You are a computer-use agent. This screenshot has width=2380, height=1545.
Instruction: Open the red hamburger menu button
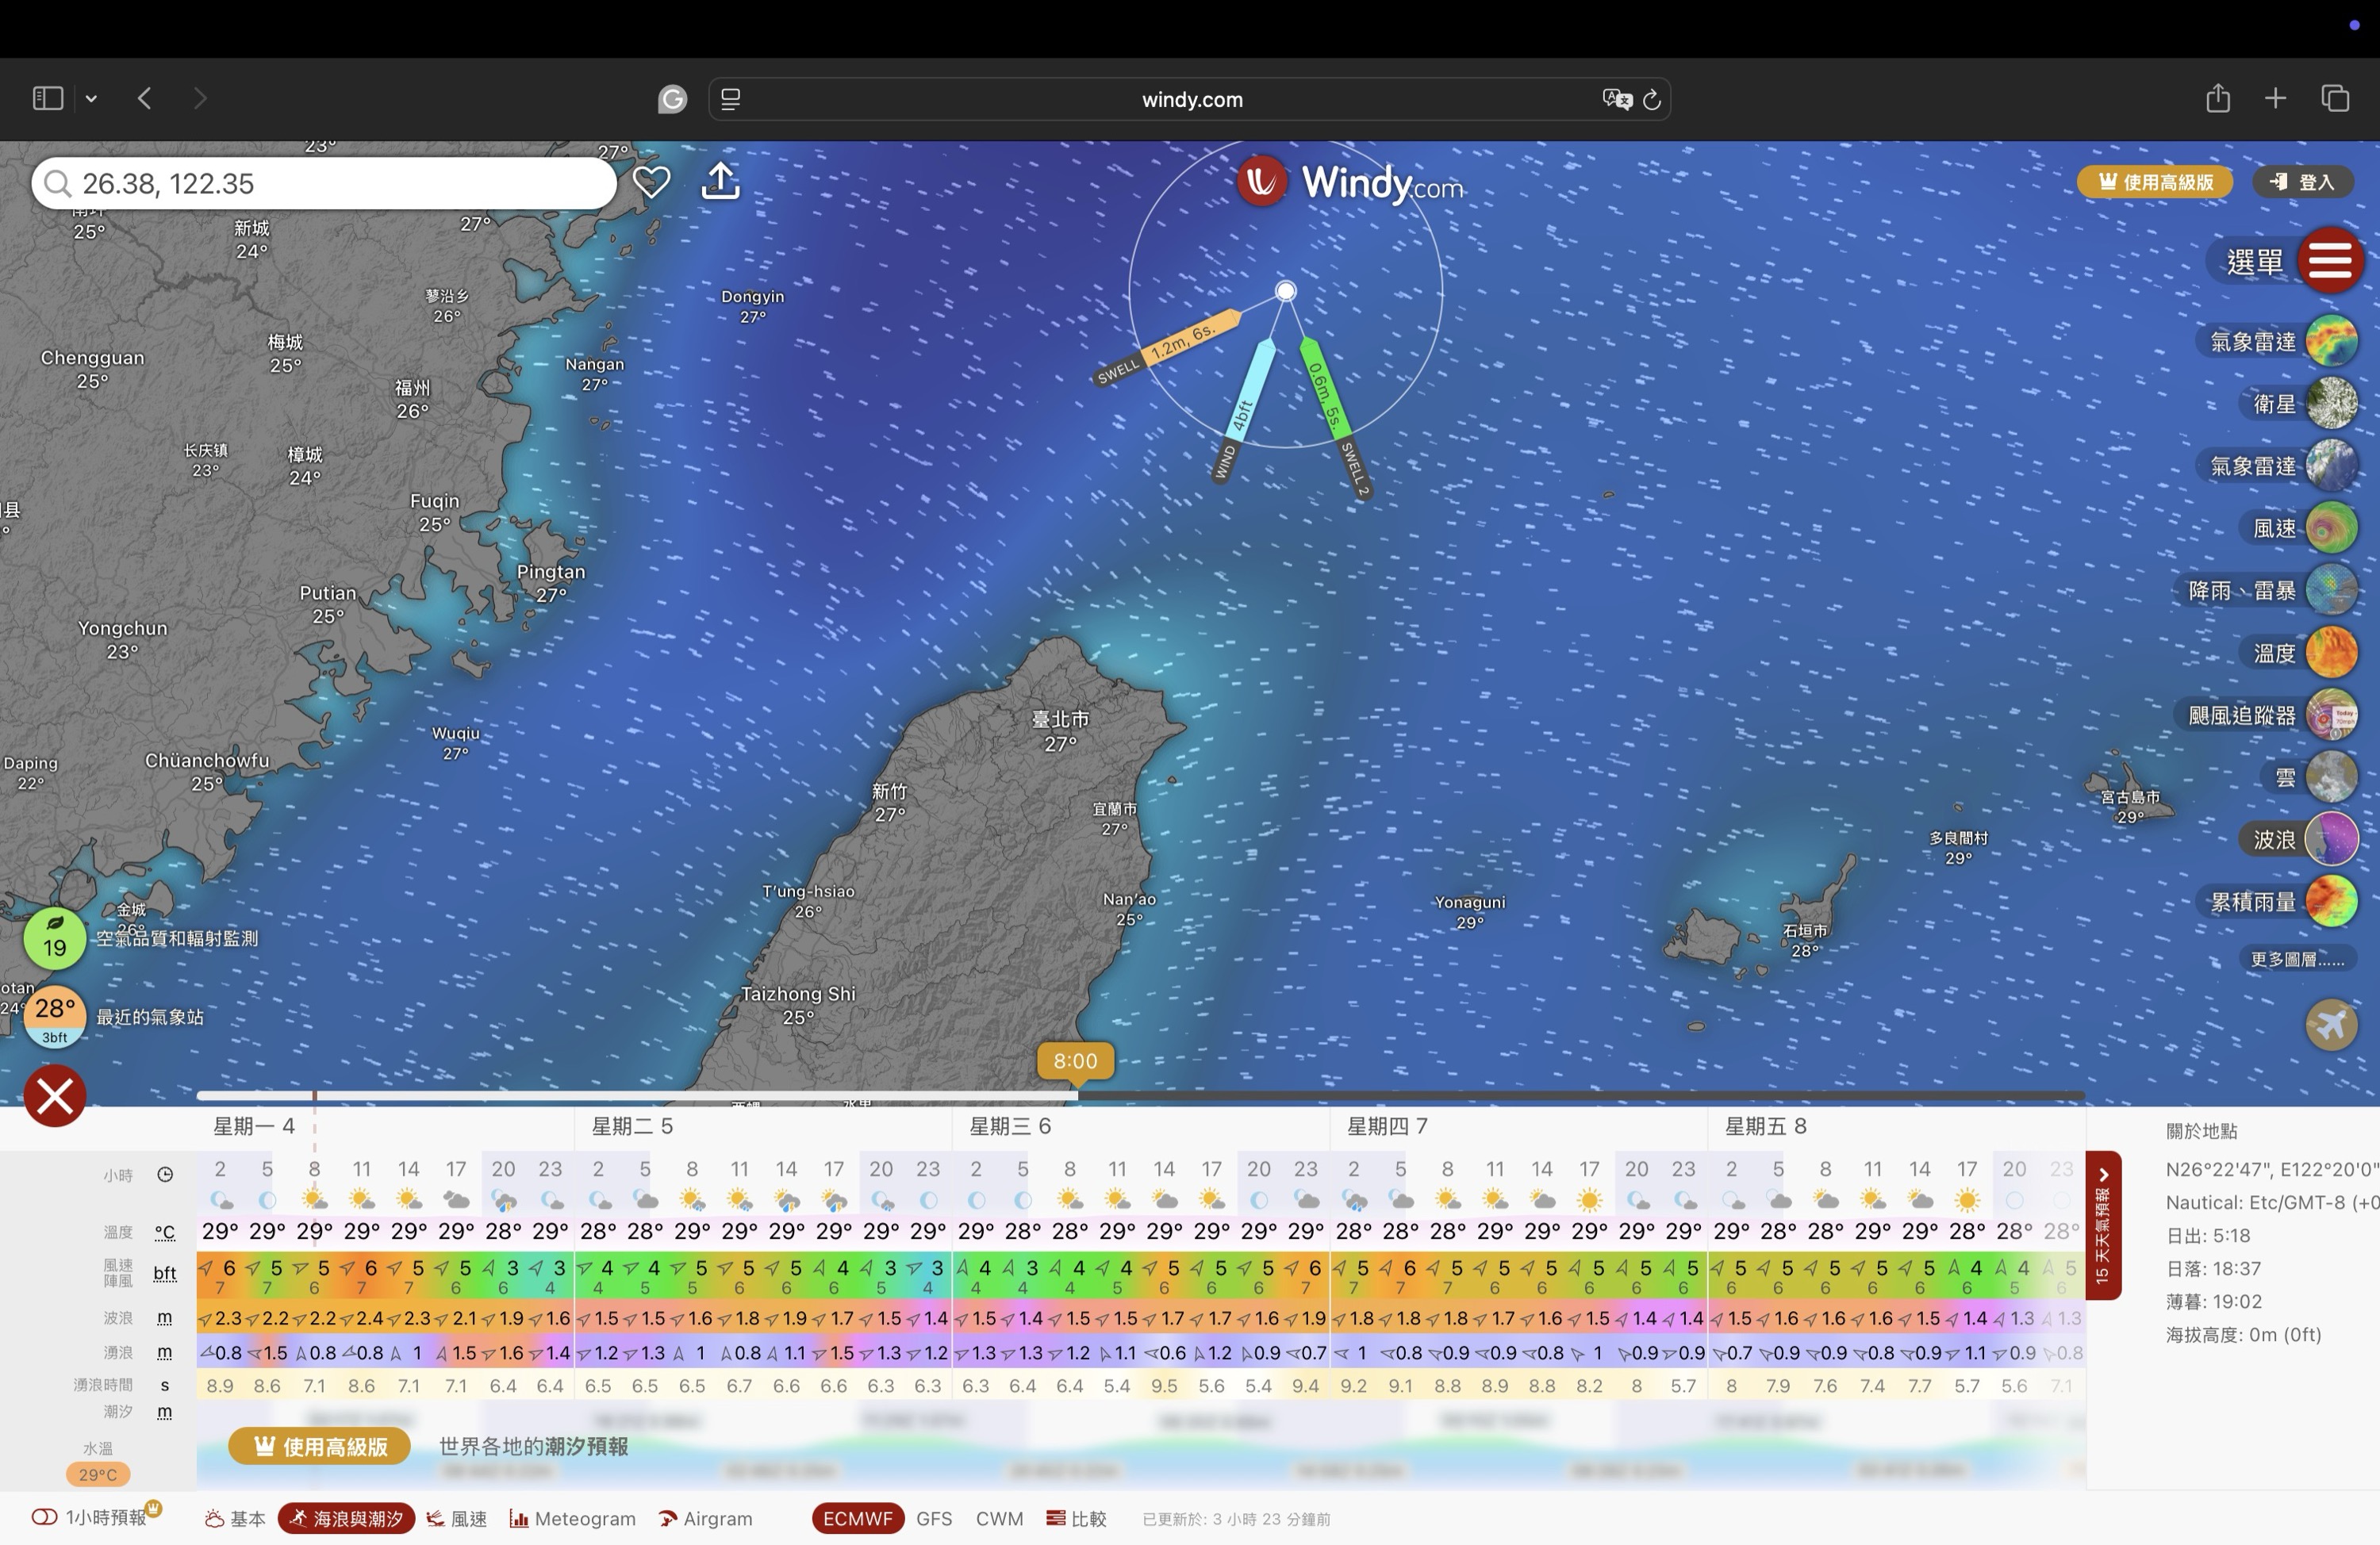(x=2329, y=260)
